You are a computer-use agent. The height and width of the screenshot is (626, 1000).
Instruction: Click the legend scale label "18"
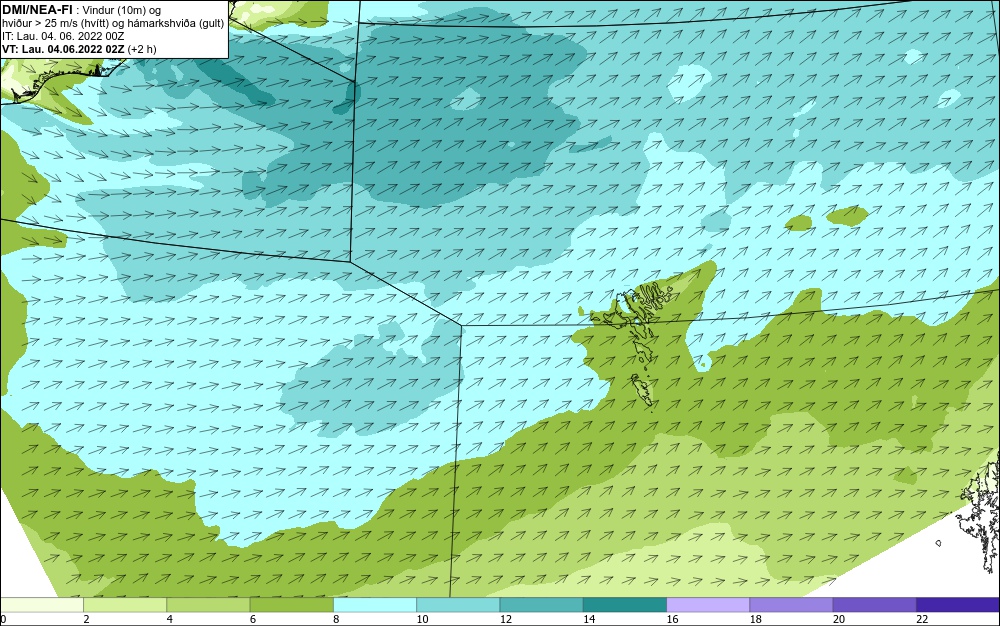(756, 619)
